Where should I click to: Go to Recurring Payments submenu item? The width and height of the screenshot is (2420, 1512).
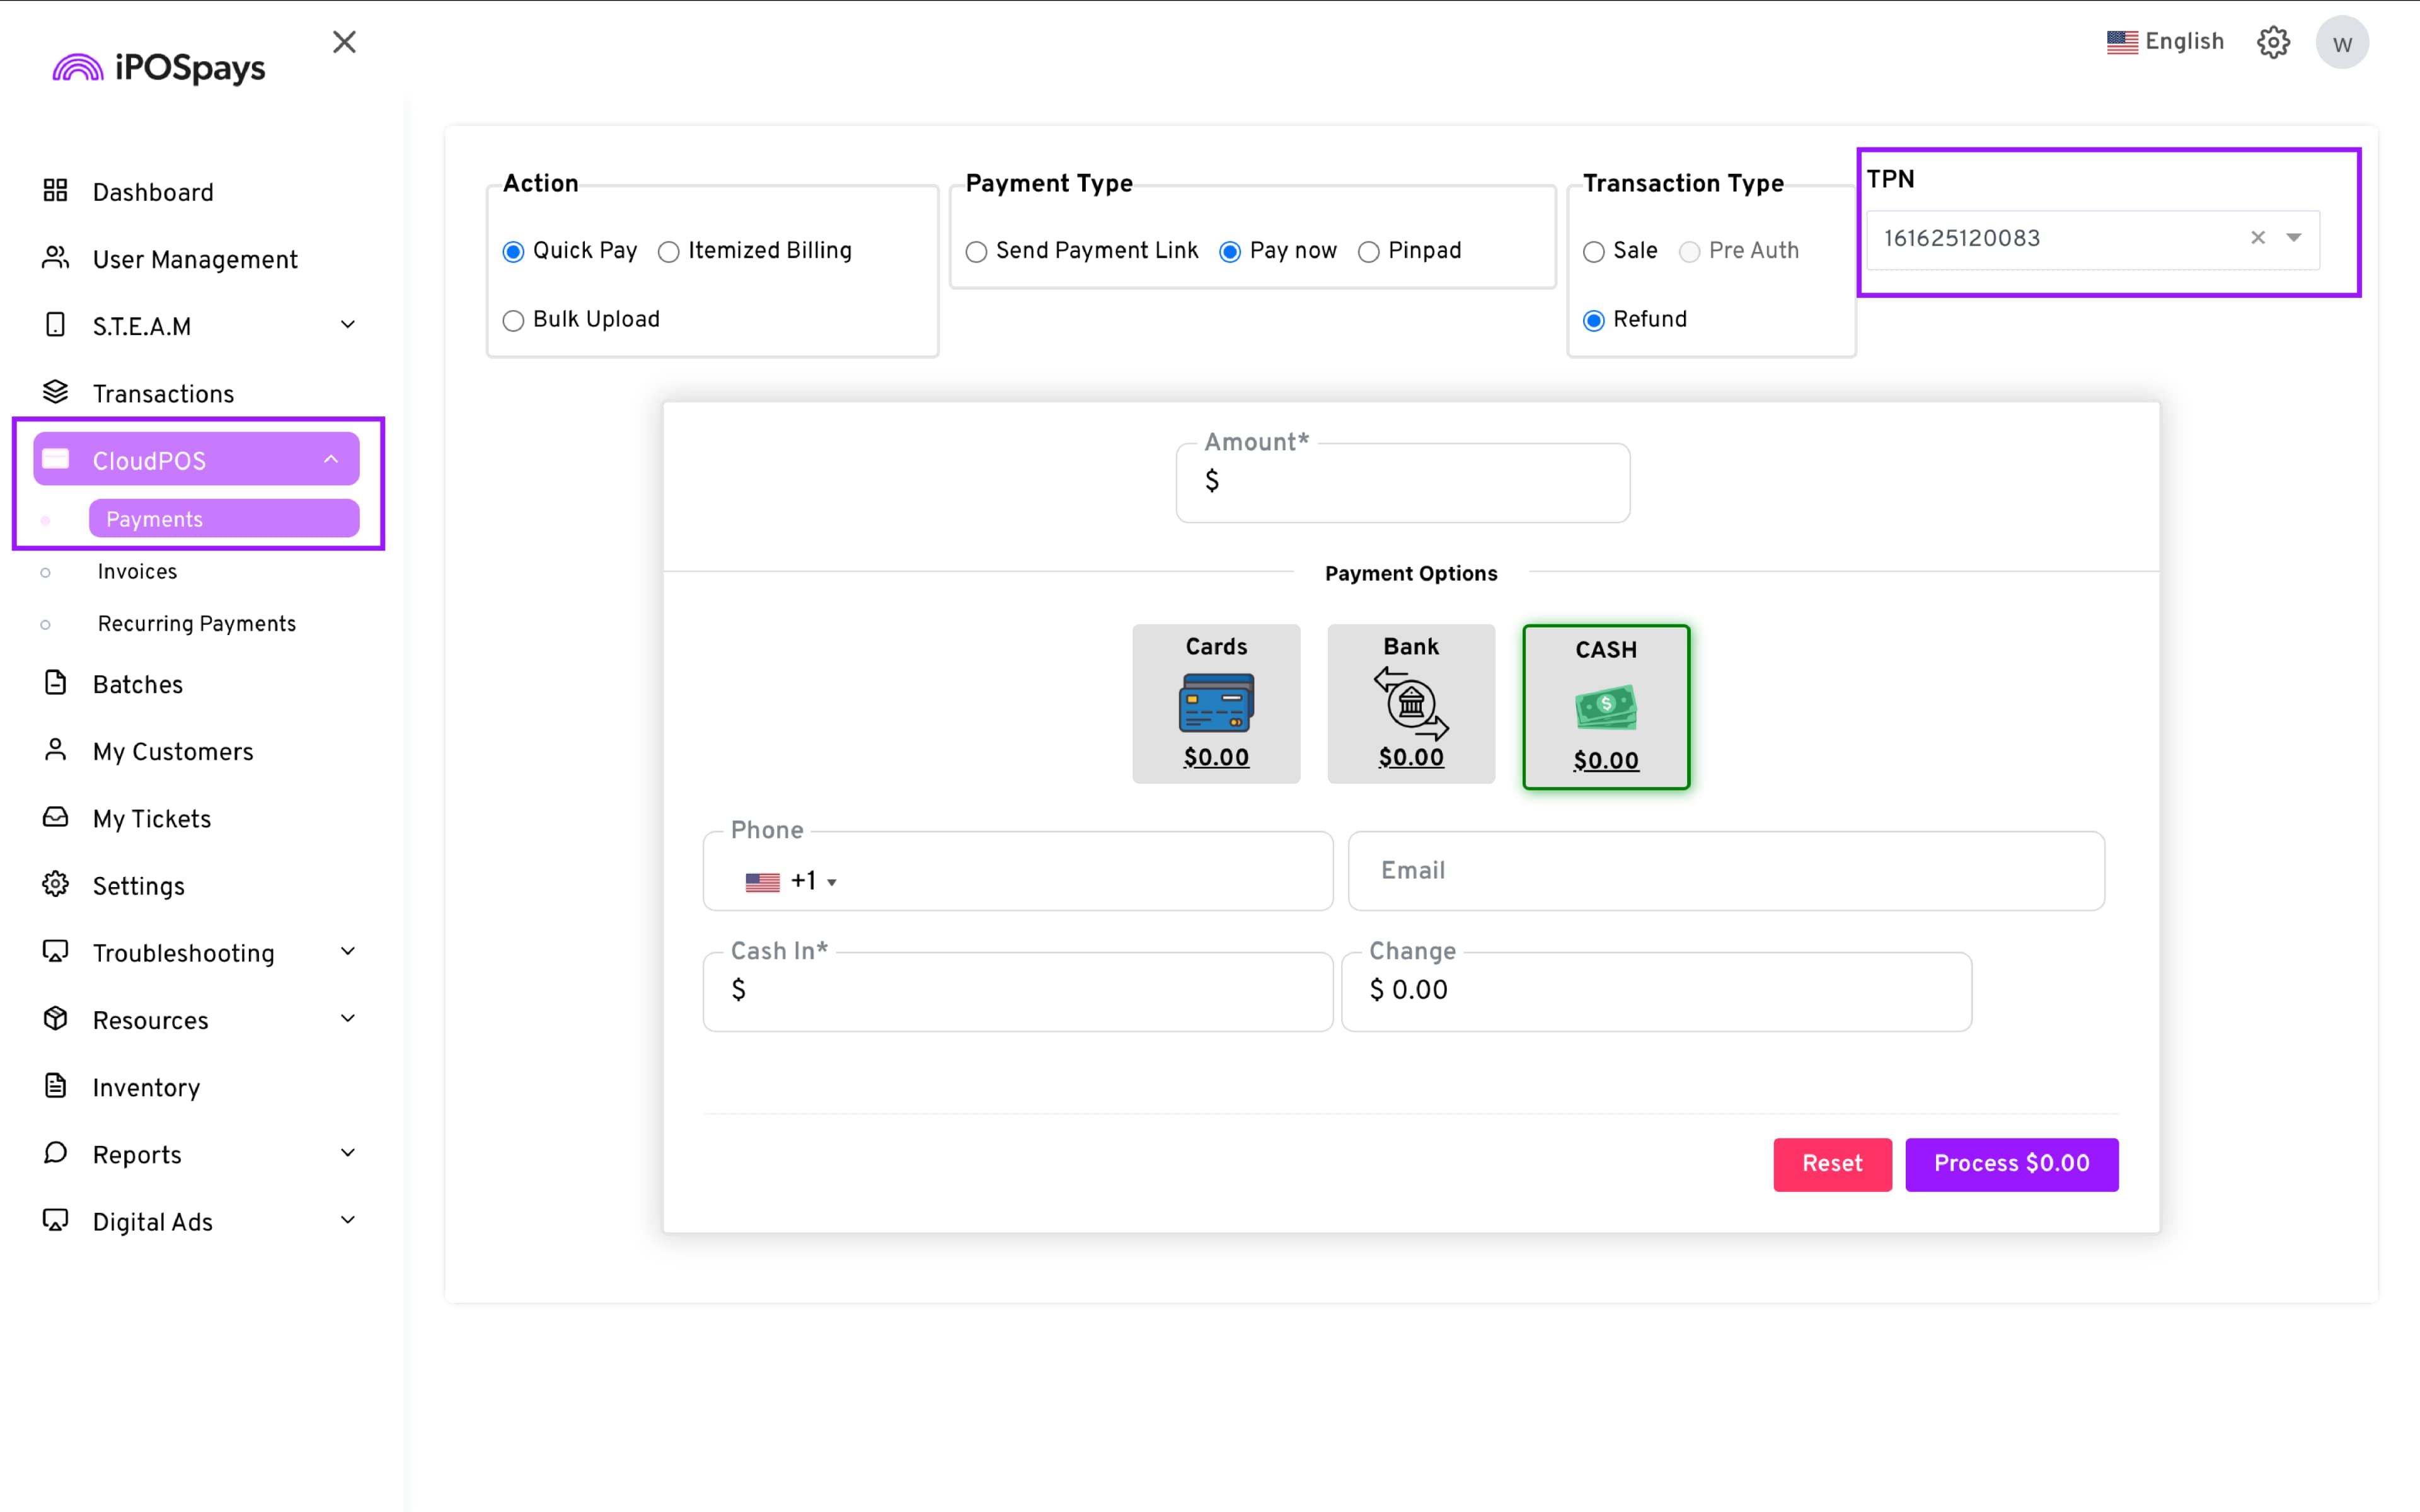196,623
